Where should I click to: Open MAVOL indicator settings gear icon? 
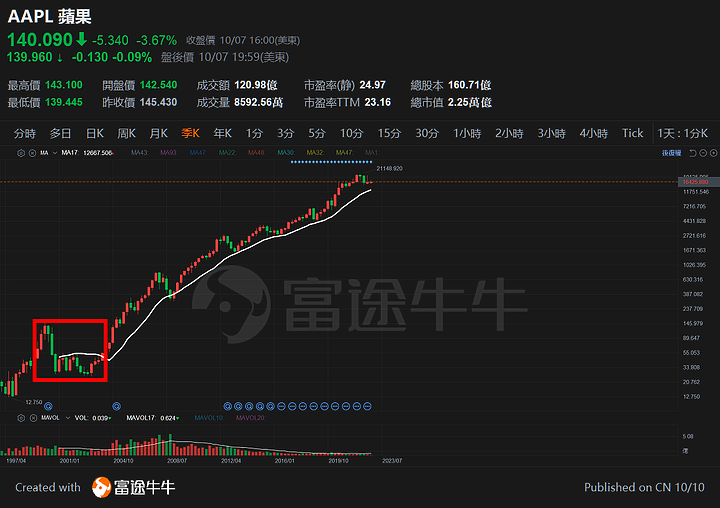tap(21, 418)
